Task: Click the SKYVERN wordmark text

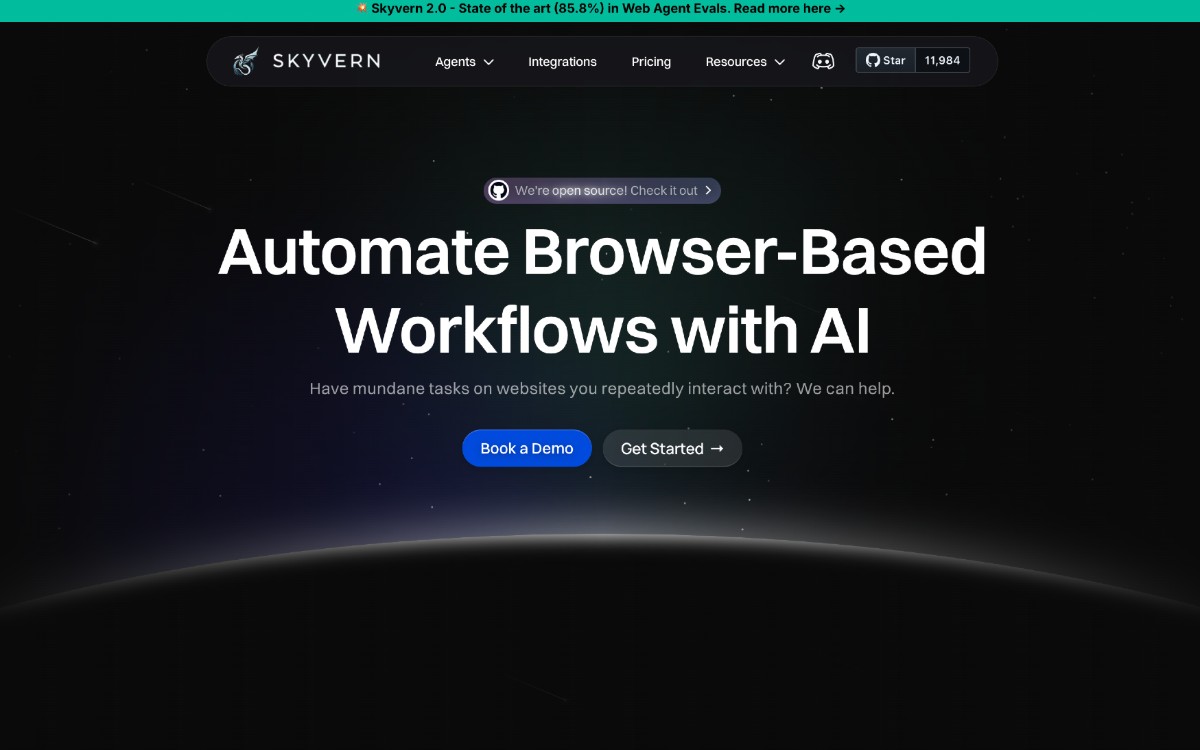Action: 326,61
